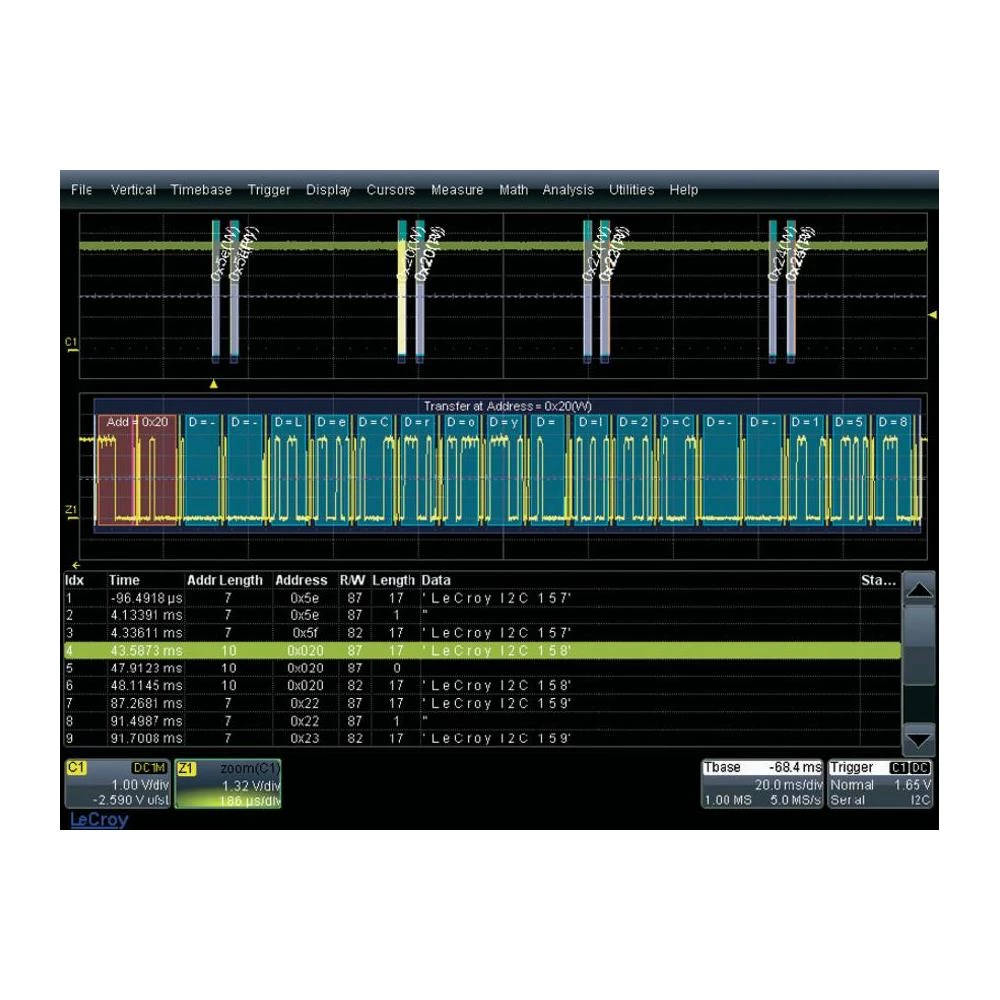Open the Cursors menu
This screenshot has width=1000, height=1000.
(391, 190)
